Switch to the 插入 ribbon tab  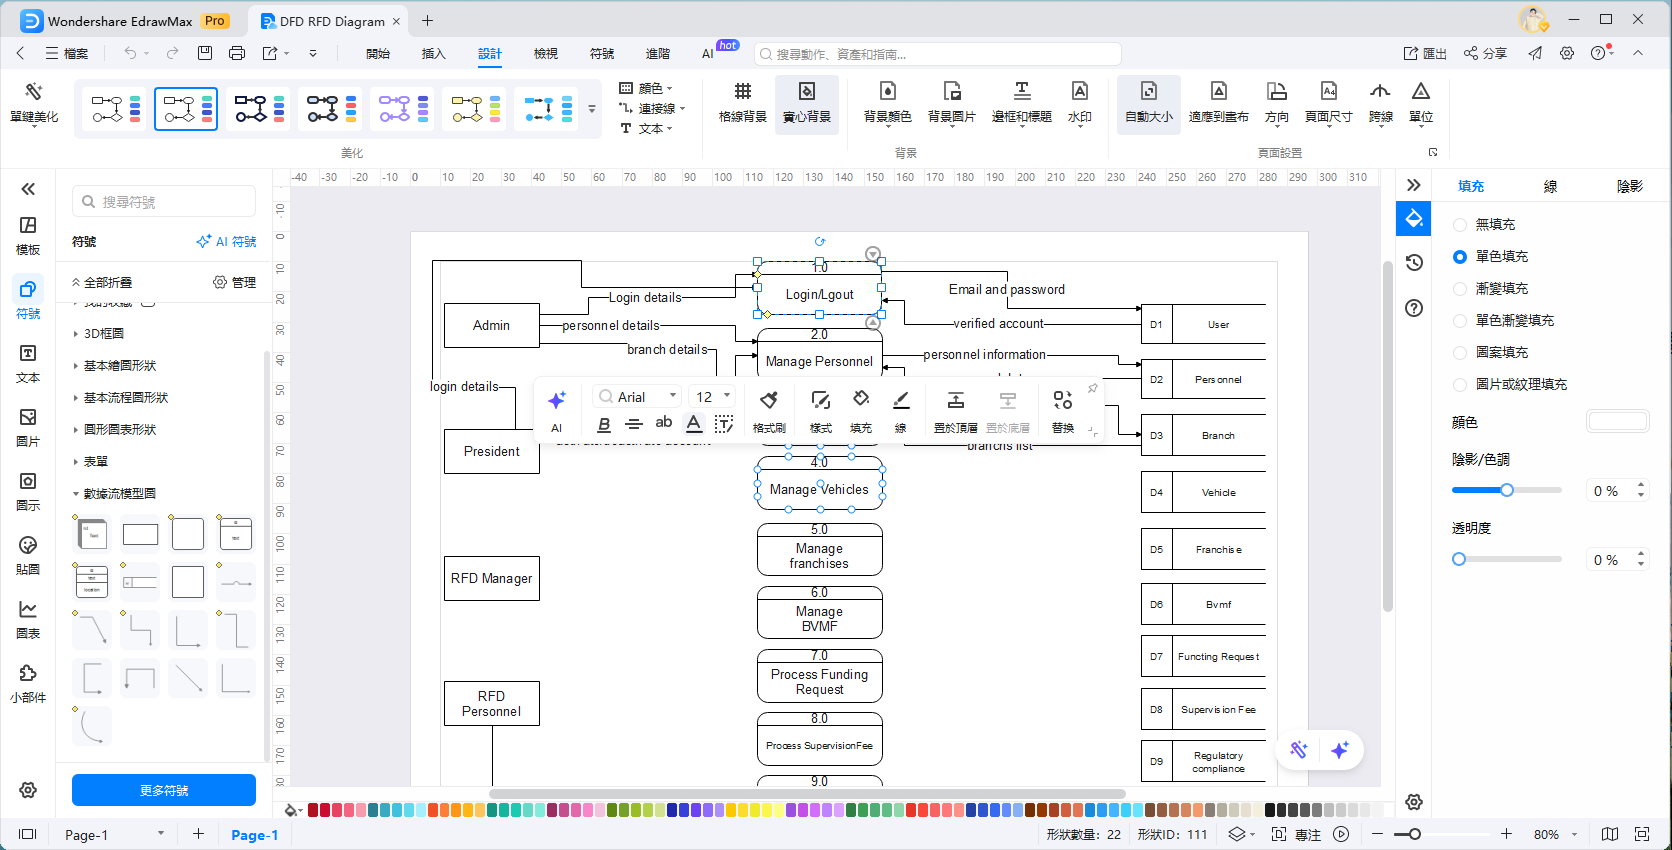coord(433,54)
